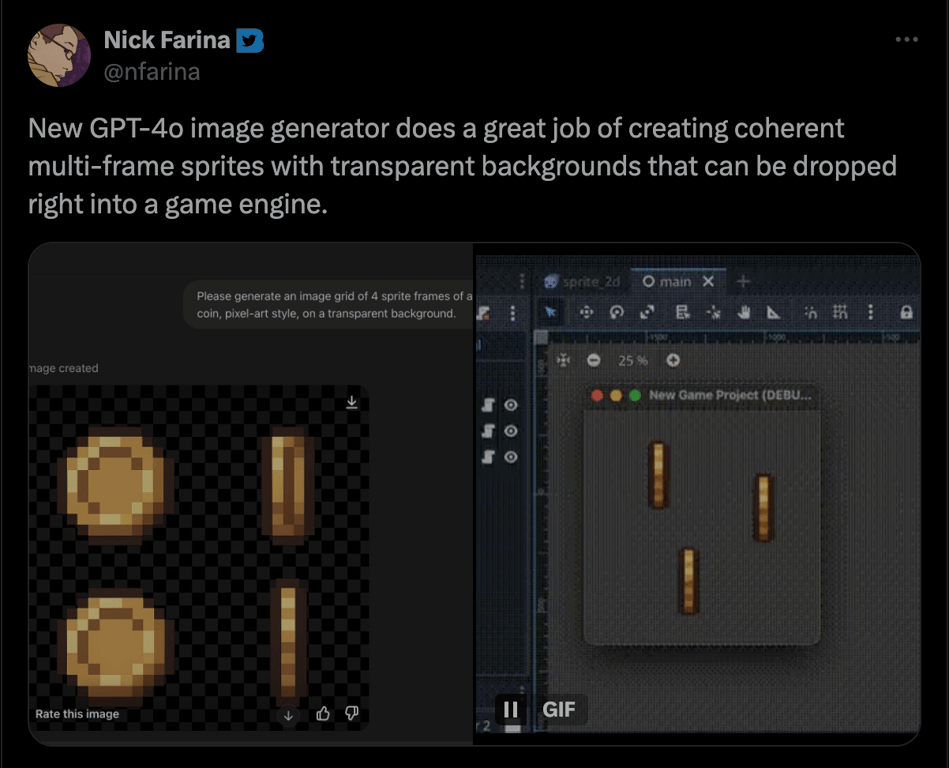
Task: Switch to the sprite_2d scene tab
Action: pos(583,281)
